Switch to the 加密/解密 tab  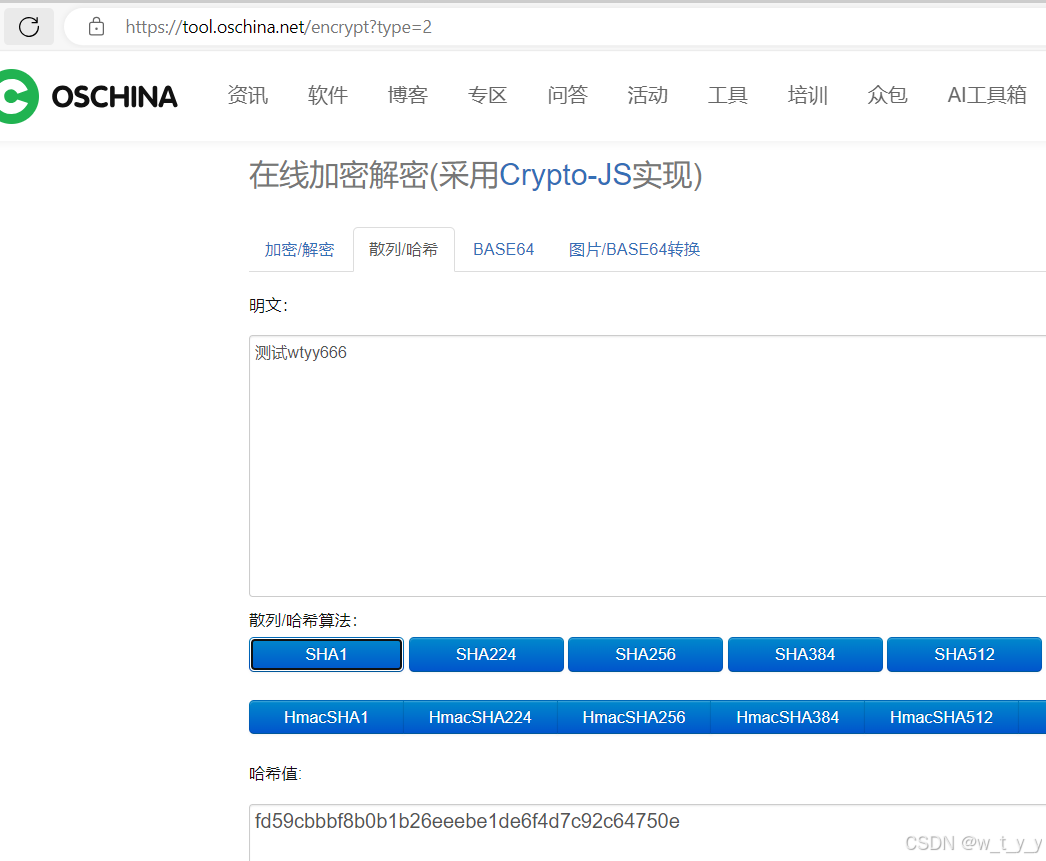click(299, 249)
